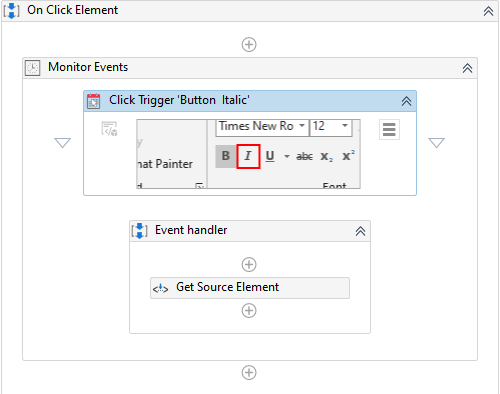Collapse the On Click Element sequence
Screen dimensions: 500x394
(x=488, y=11)
